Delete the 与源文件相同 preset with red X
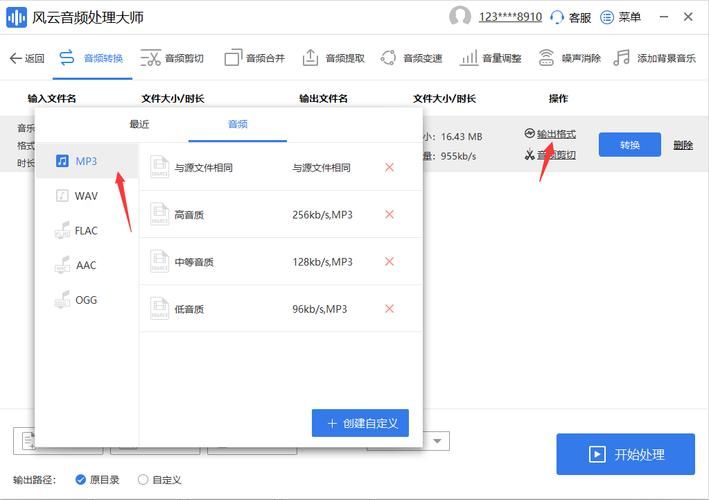Screen dimensions: 709x500 (x=389, y=167)
